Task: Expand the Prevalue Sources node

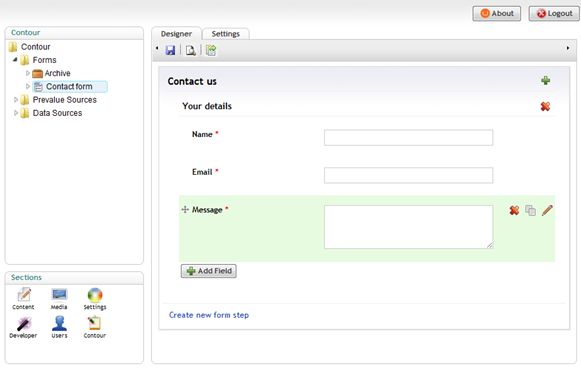Action: coord(16,100)
